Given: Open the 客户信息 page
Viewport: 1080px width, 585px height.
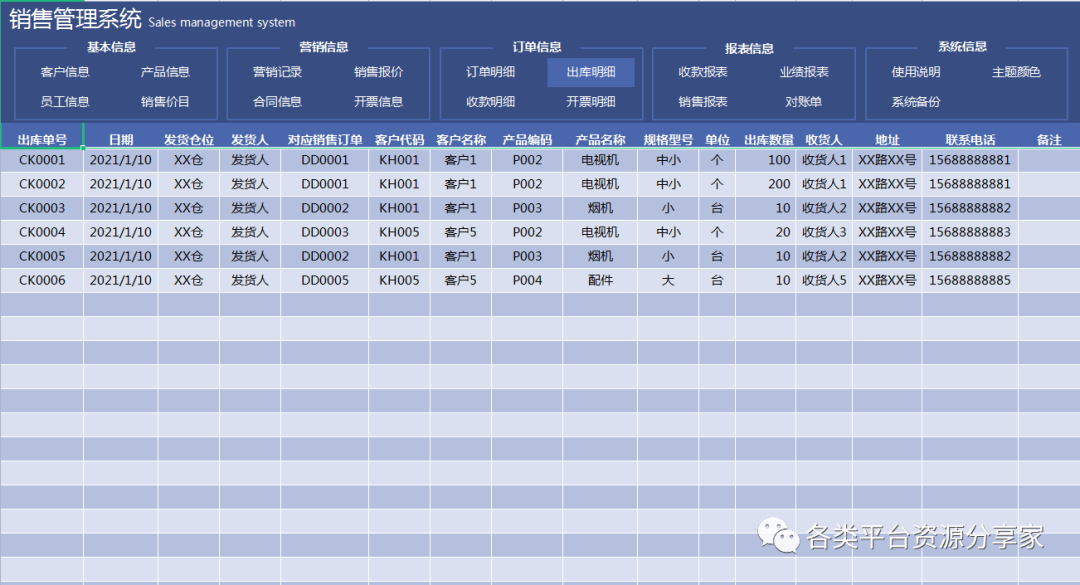Looking at the screenshot, I should click(65, 72).
